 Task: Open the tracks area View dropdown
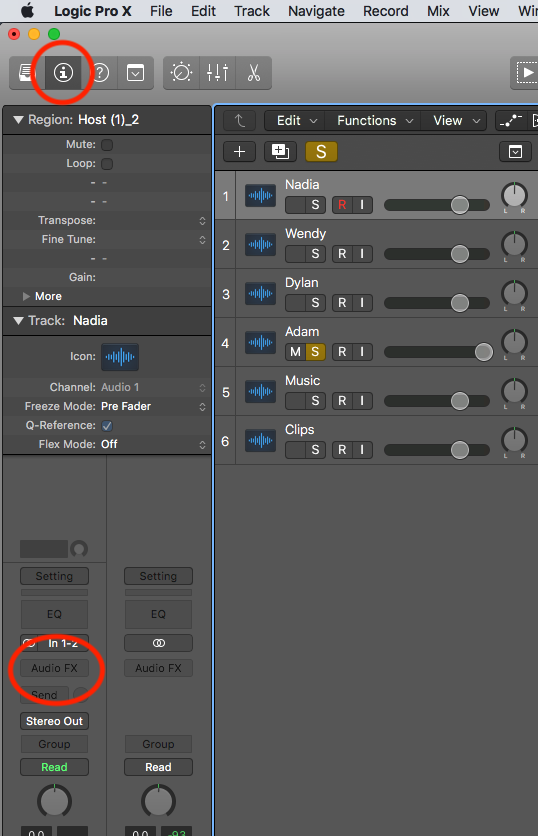(x=454, y=121)
